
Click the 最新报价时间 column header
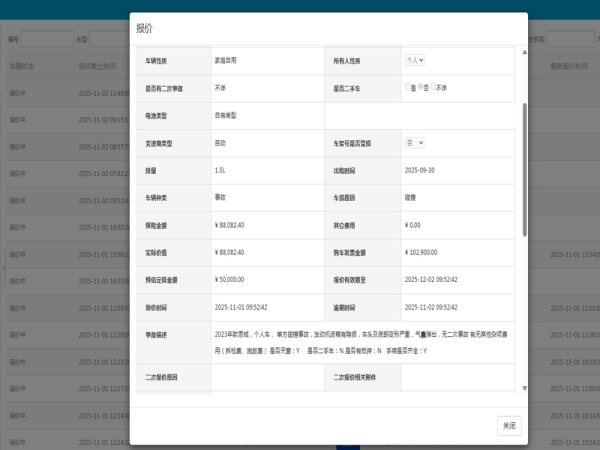coord(570,65)
